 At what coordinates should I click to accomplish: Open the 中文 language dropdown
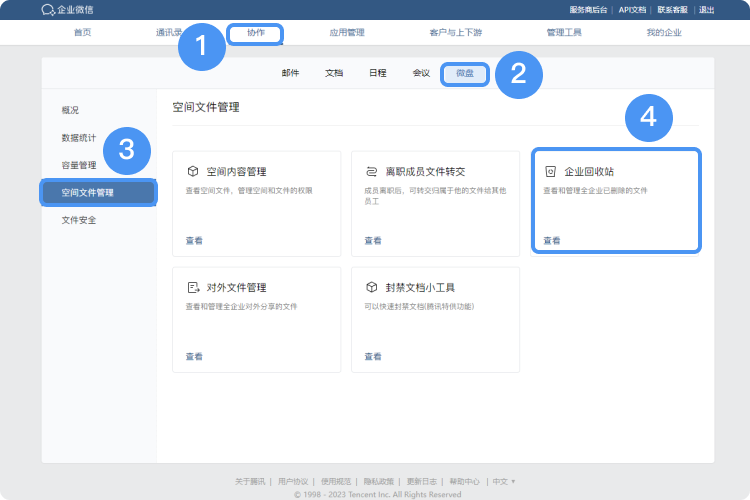point(504,481)
